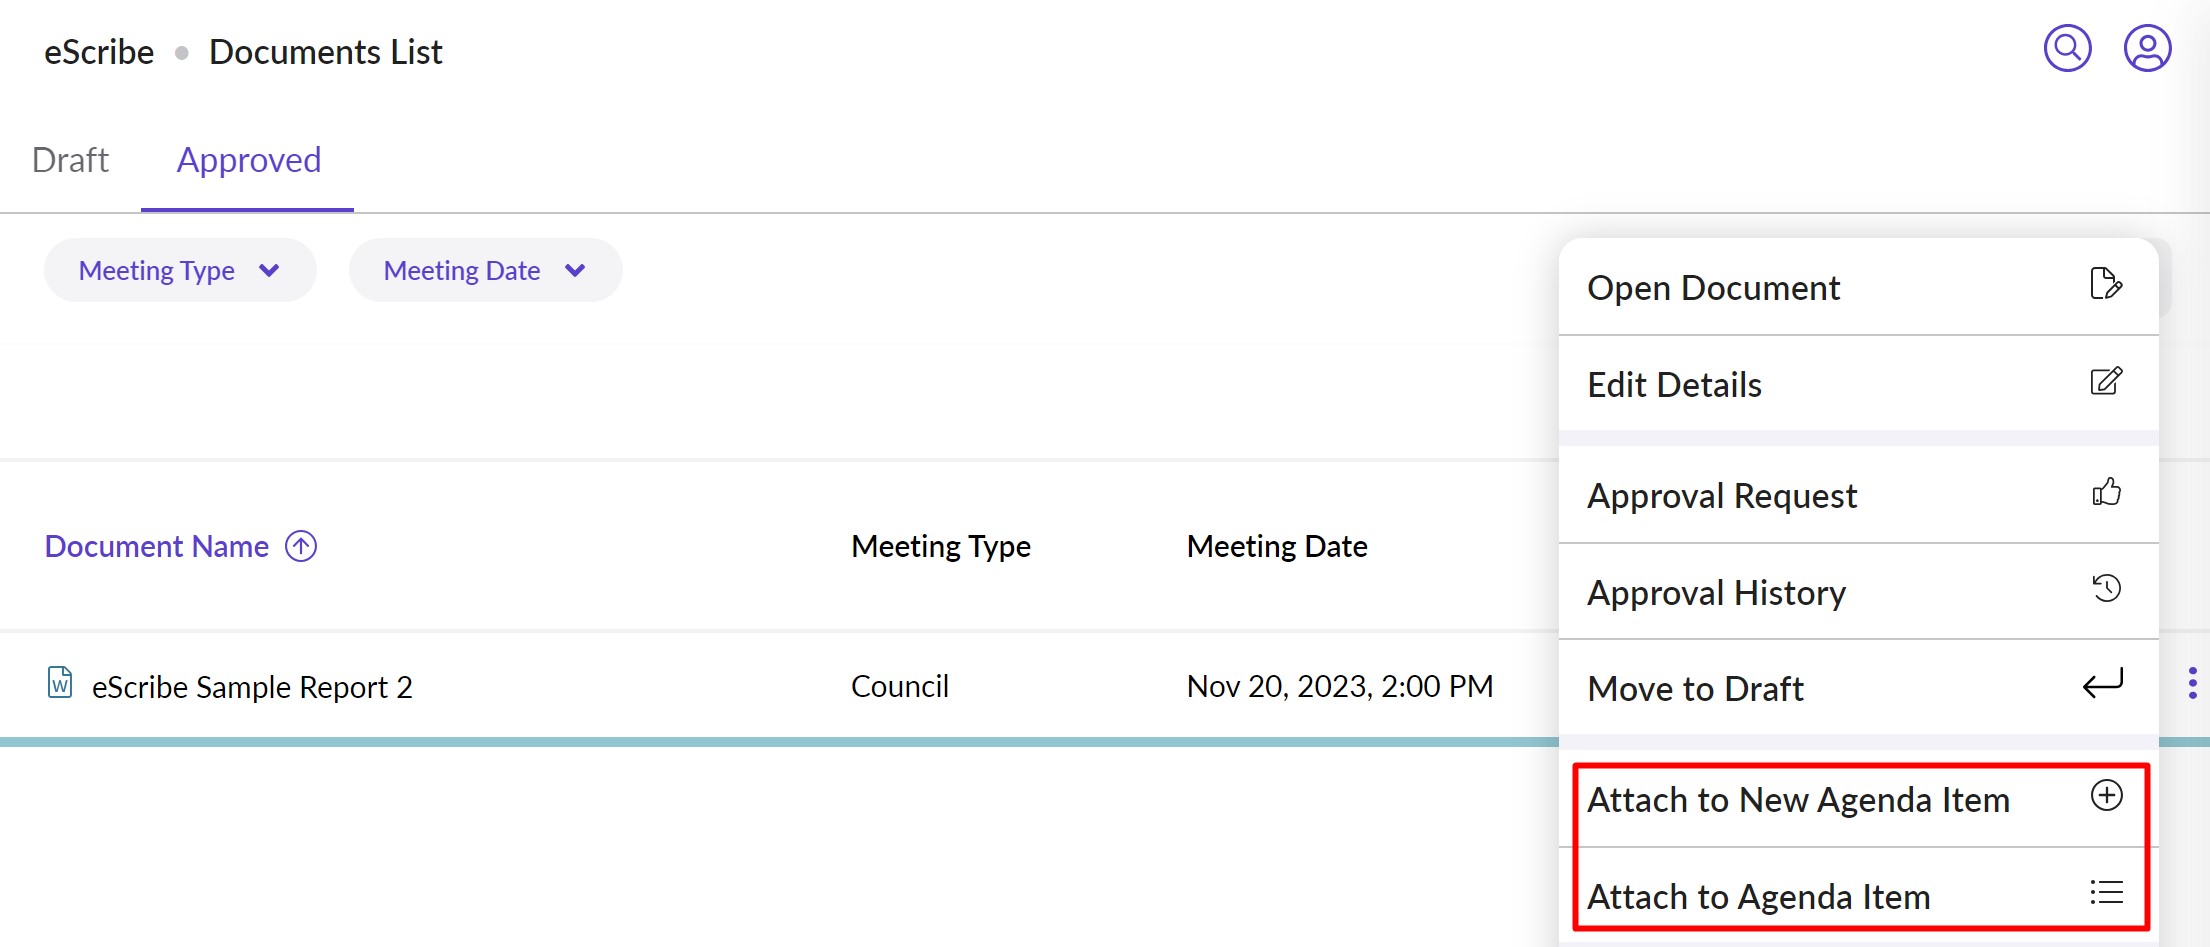
Task: Click the Word file icon beside eScribe Sample Report 2
Action: pos(60,683)
